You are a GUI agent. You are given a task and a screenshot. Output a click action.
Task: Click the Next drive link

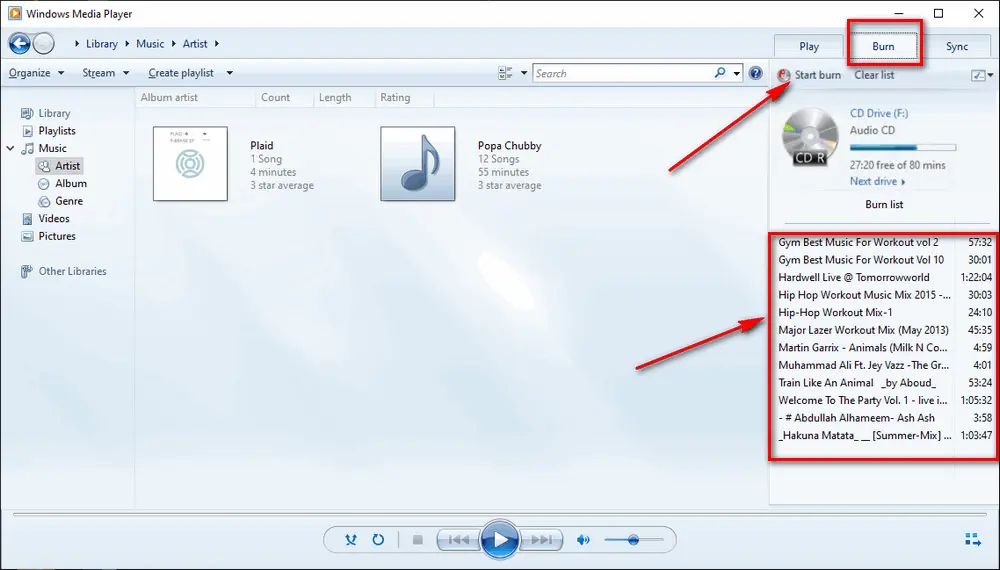pyautogui.click(x=878, y=181)
